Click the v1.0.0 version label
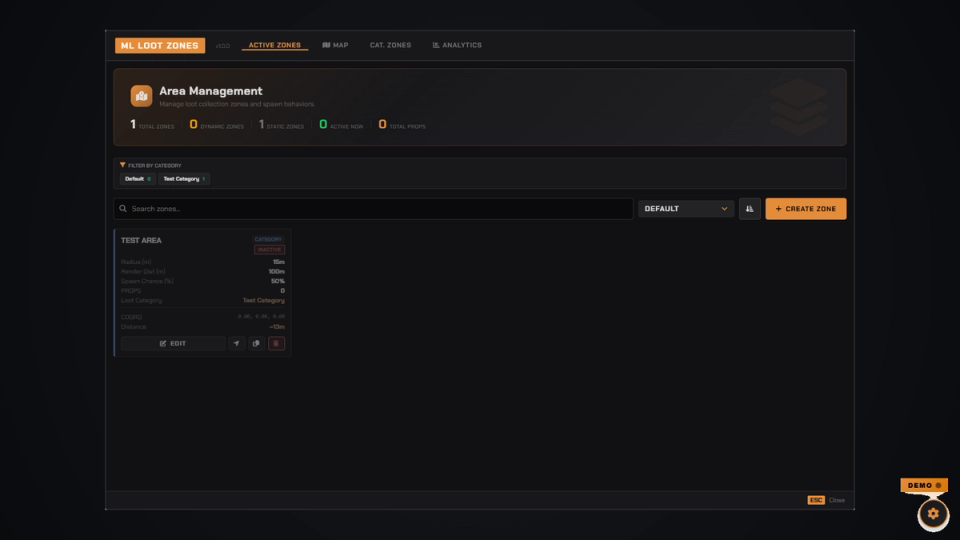The height and width of the screenshot is (540, 960). pos(222,46)
